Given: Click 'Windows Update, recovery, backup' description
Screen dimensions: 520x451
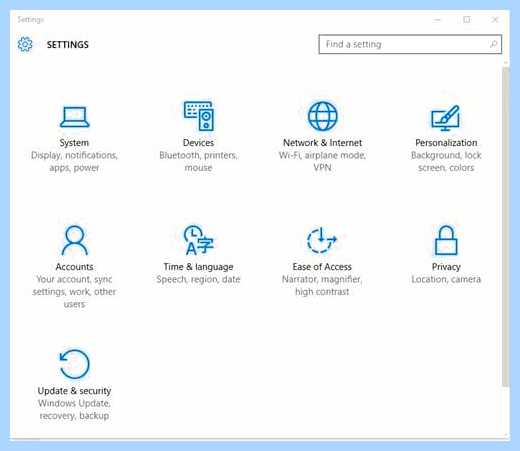Looking at the screenshot, I should 74,410.
